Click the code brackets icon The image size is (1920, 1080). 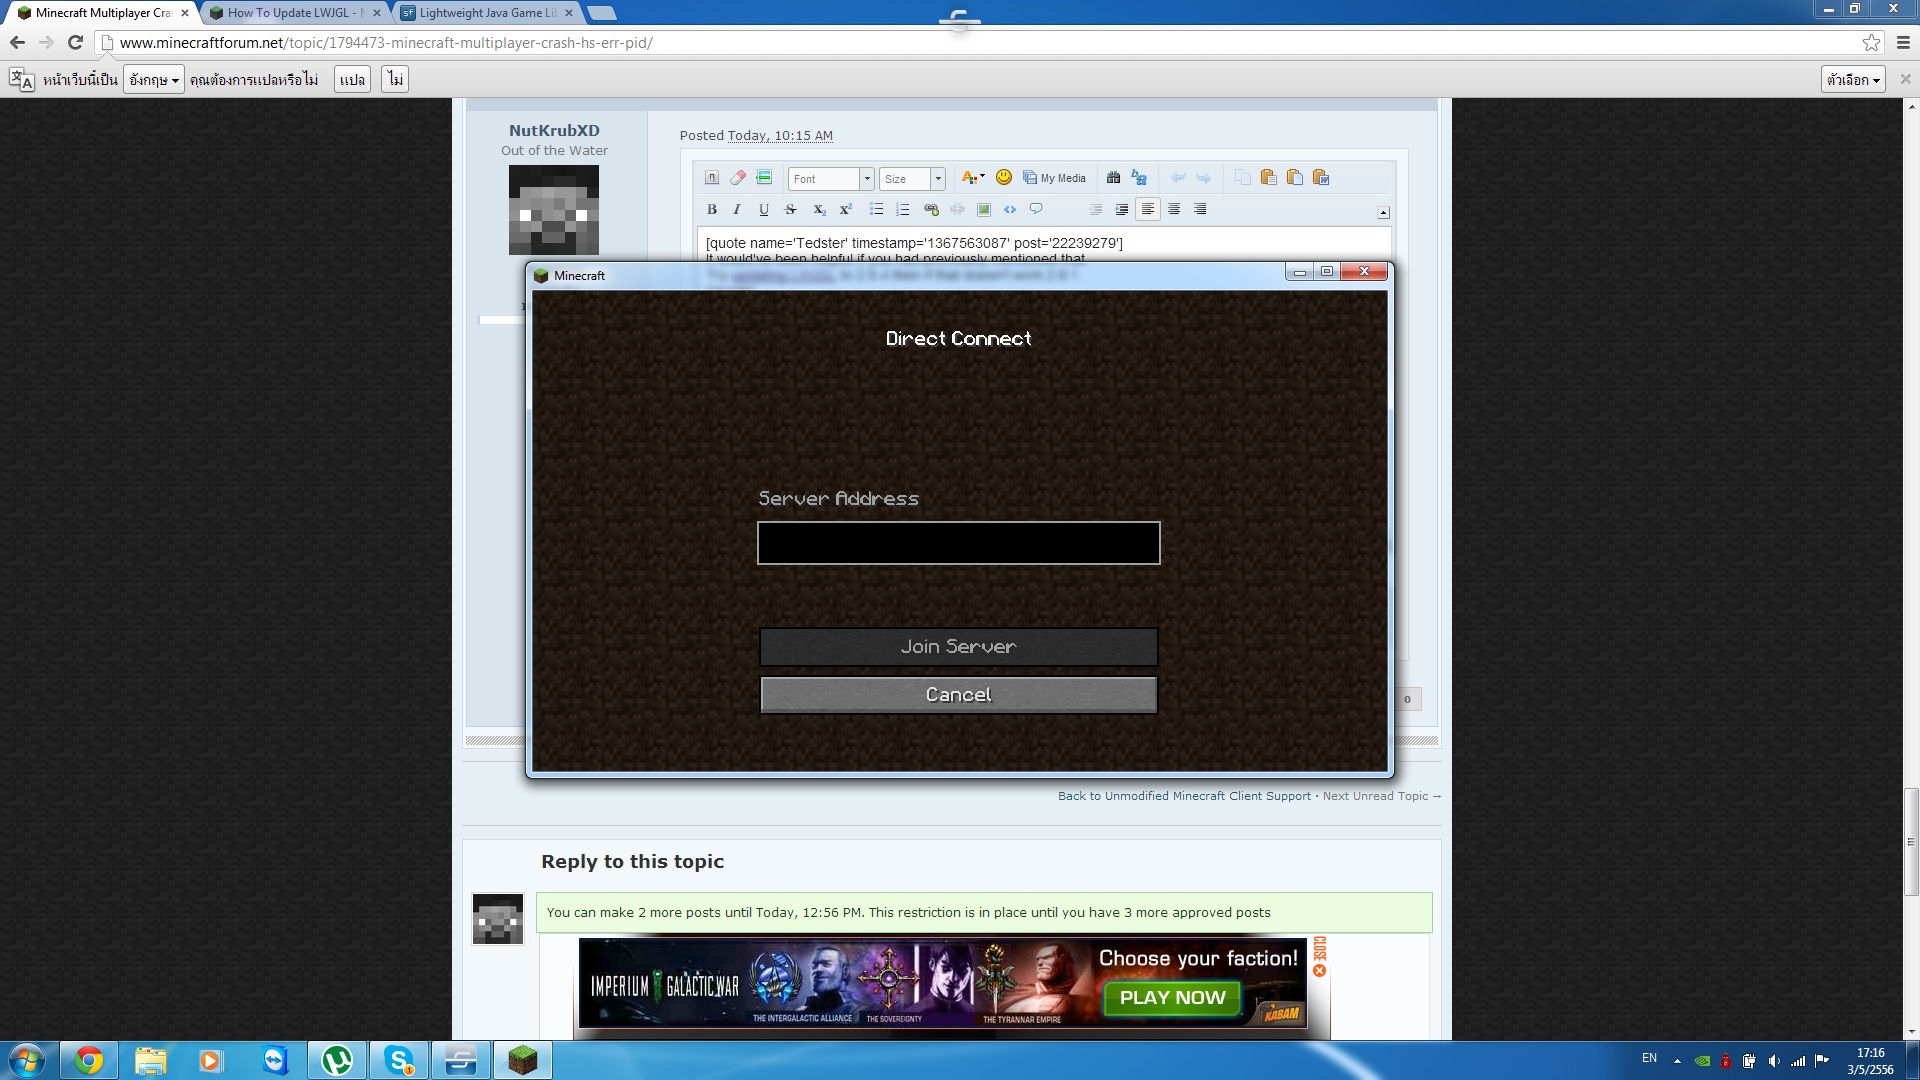point(1010,210)
